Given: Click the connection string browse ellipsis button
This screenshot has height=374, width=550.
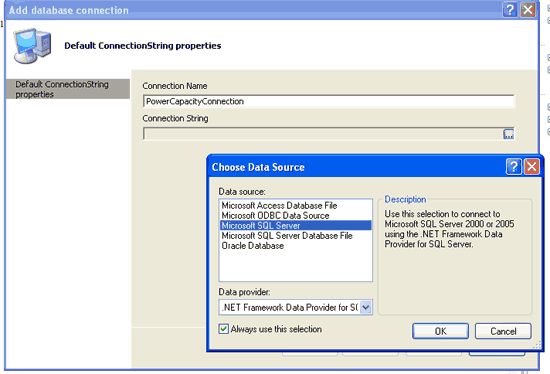Looking at the screenshot, I should (508, 134).
